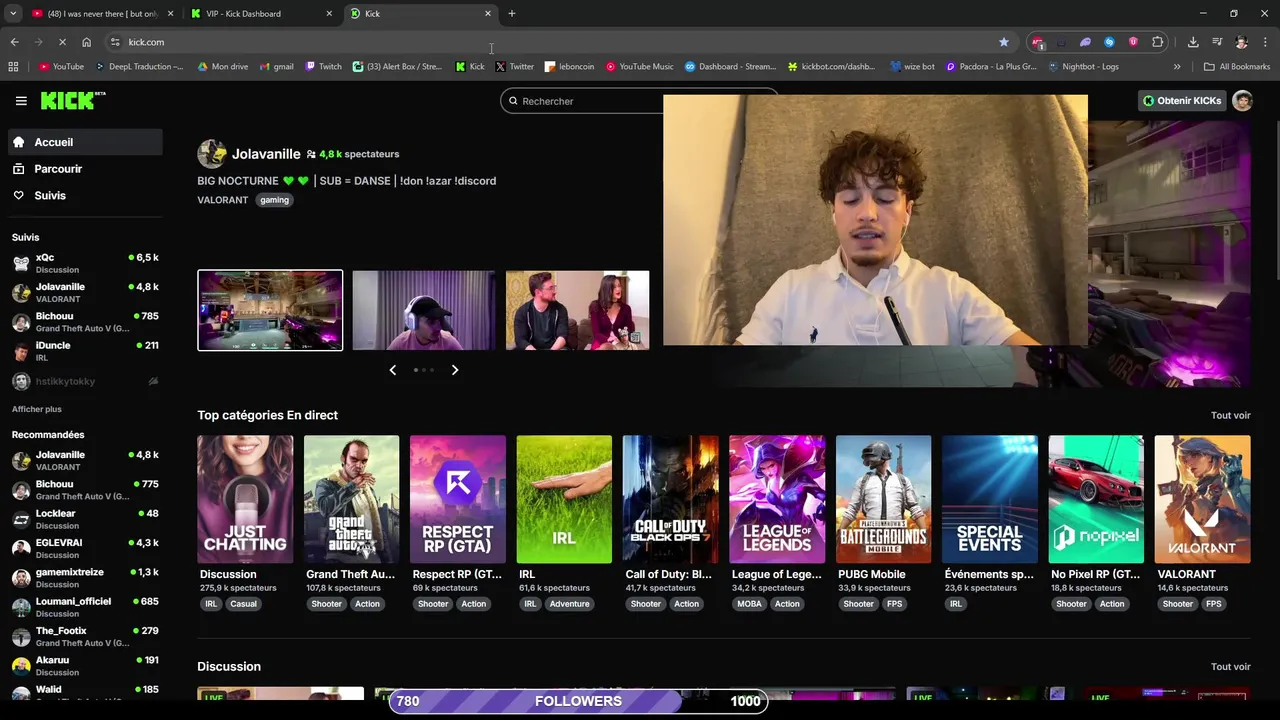Open the Twitch bookmark
The width and height of the screenshot is (1280, 720).
click(x=324, y=67)
